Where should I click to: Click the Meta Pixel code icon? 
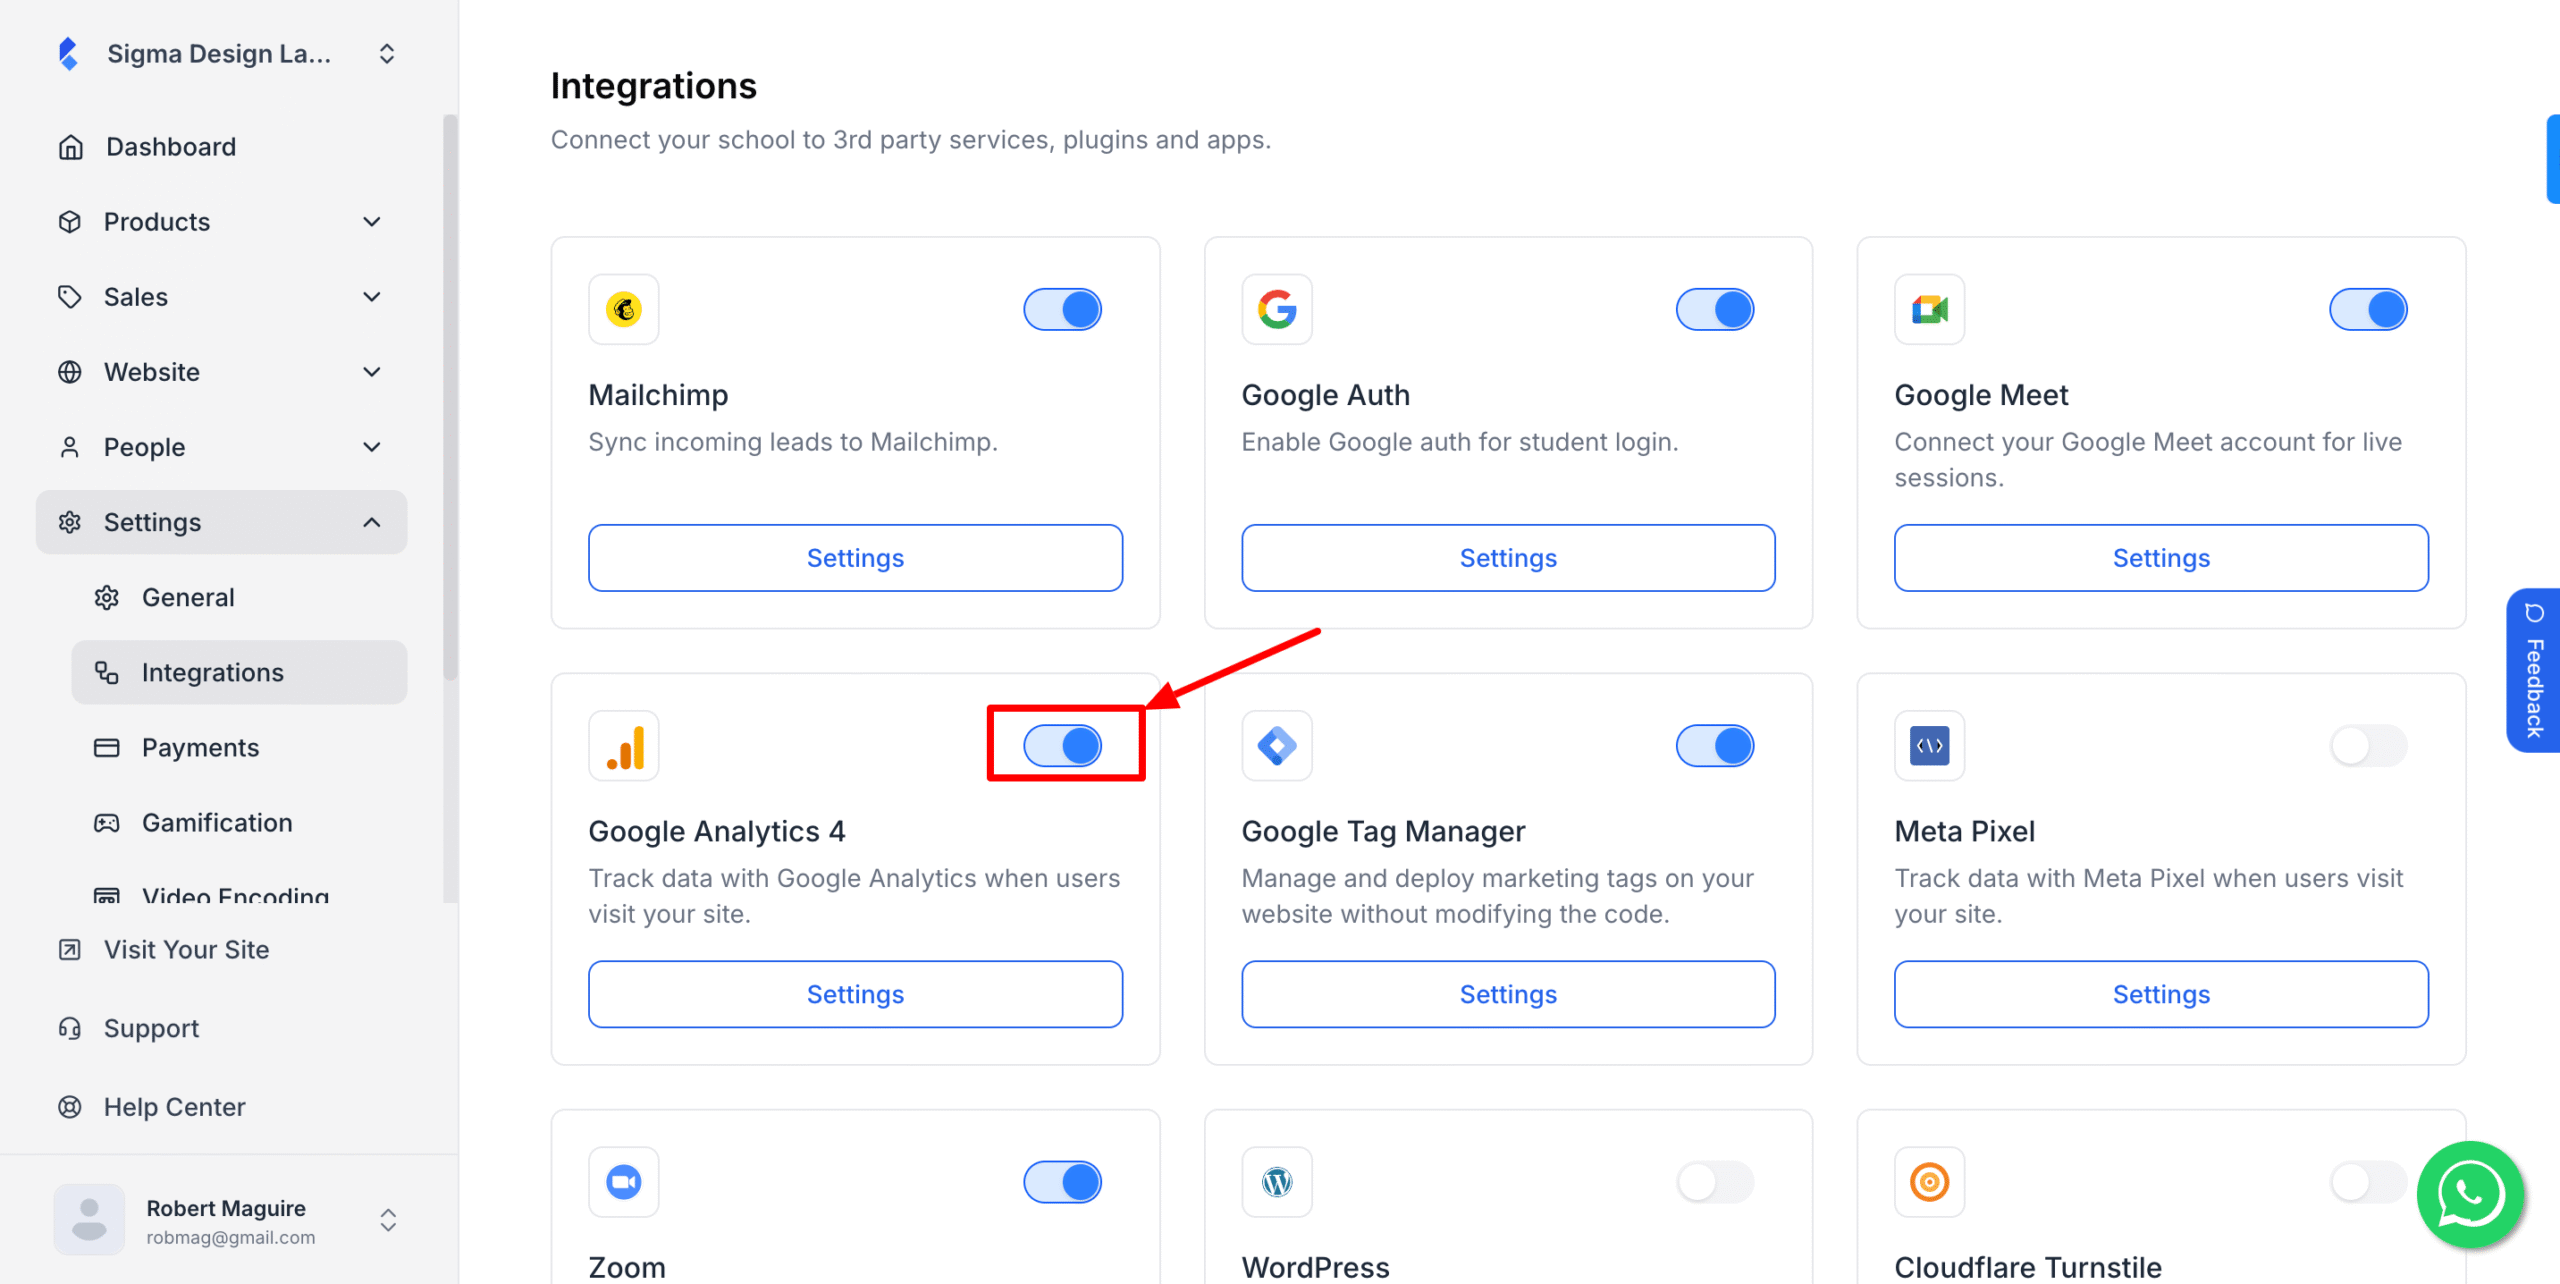pyautogui.click(x=1929, y=745)
